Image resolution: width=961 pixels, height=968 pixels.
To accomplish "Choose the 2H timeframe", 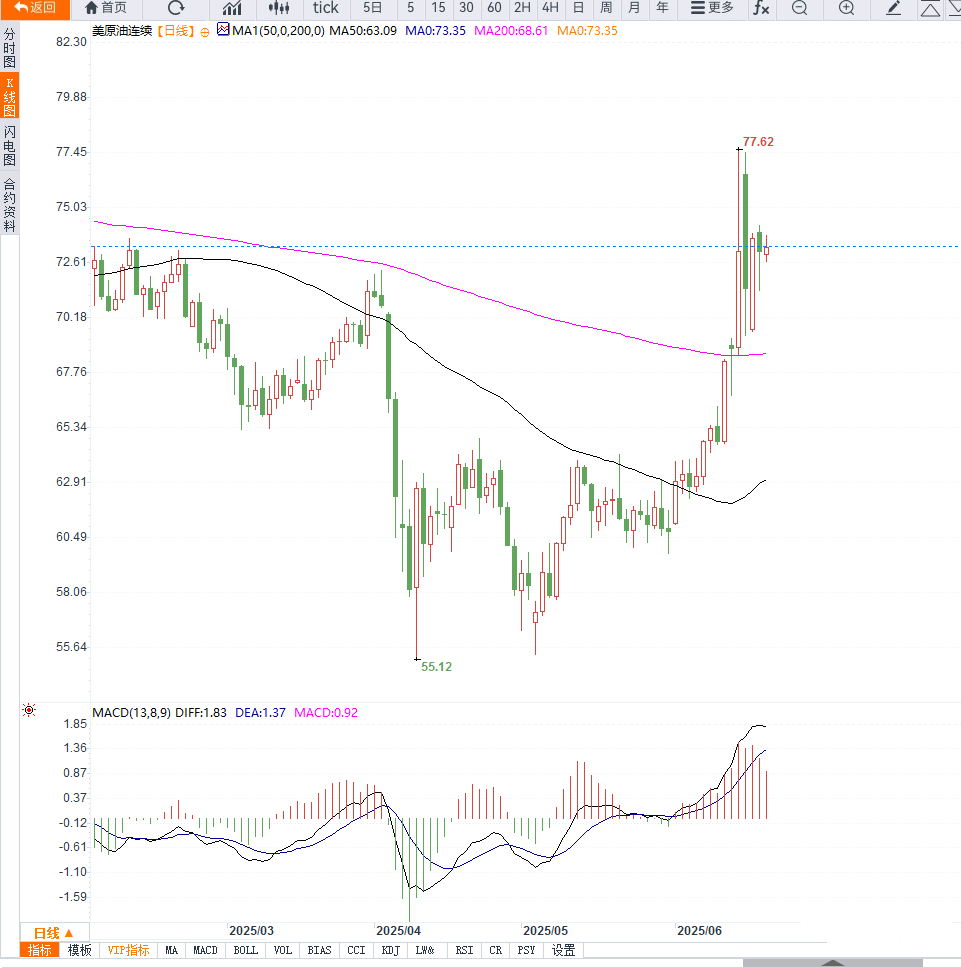I will point(522,8).
